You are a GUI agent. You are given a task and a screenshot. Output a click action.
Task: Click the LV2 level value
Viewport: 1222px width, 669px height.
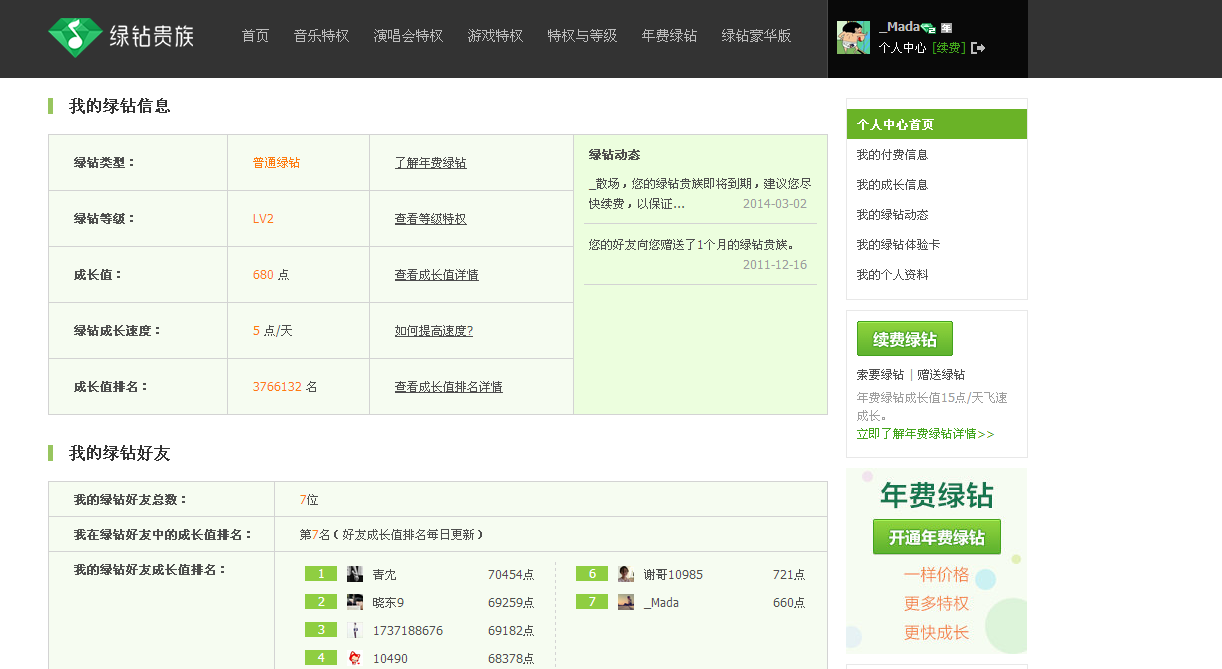pyautogui.click(x=263, y=219)
